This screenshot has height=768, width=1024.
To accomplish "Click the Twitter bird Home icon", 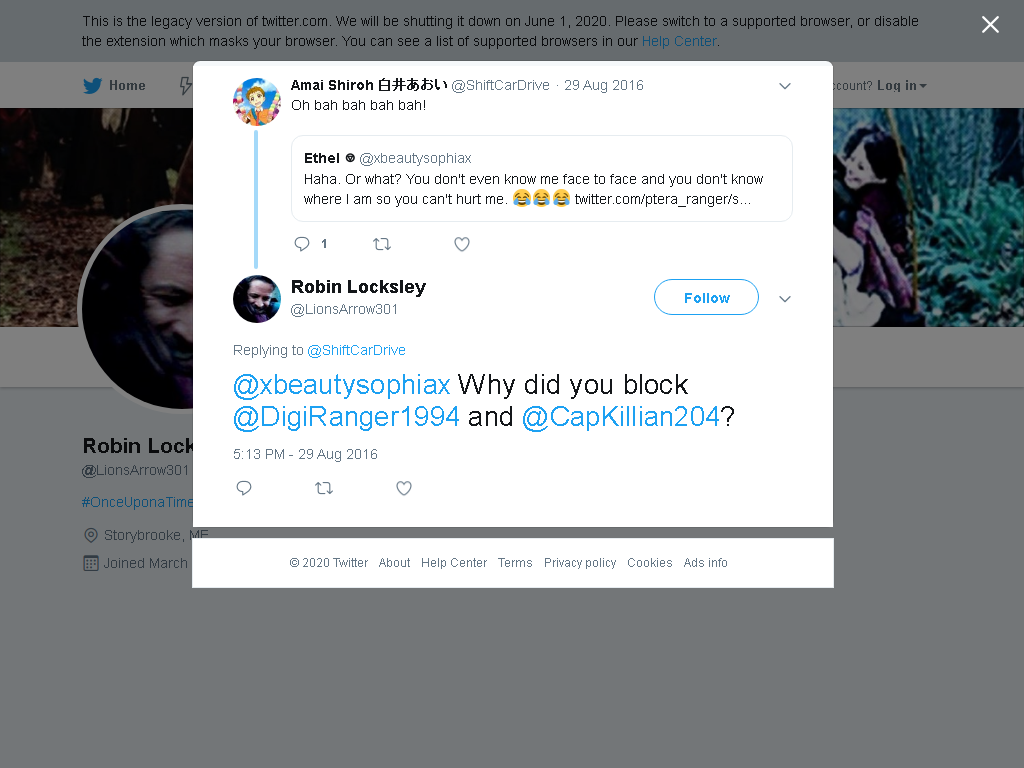I will (93, 86).
